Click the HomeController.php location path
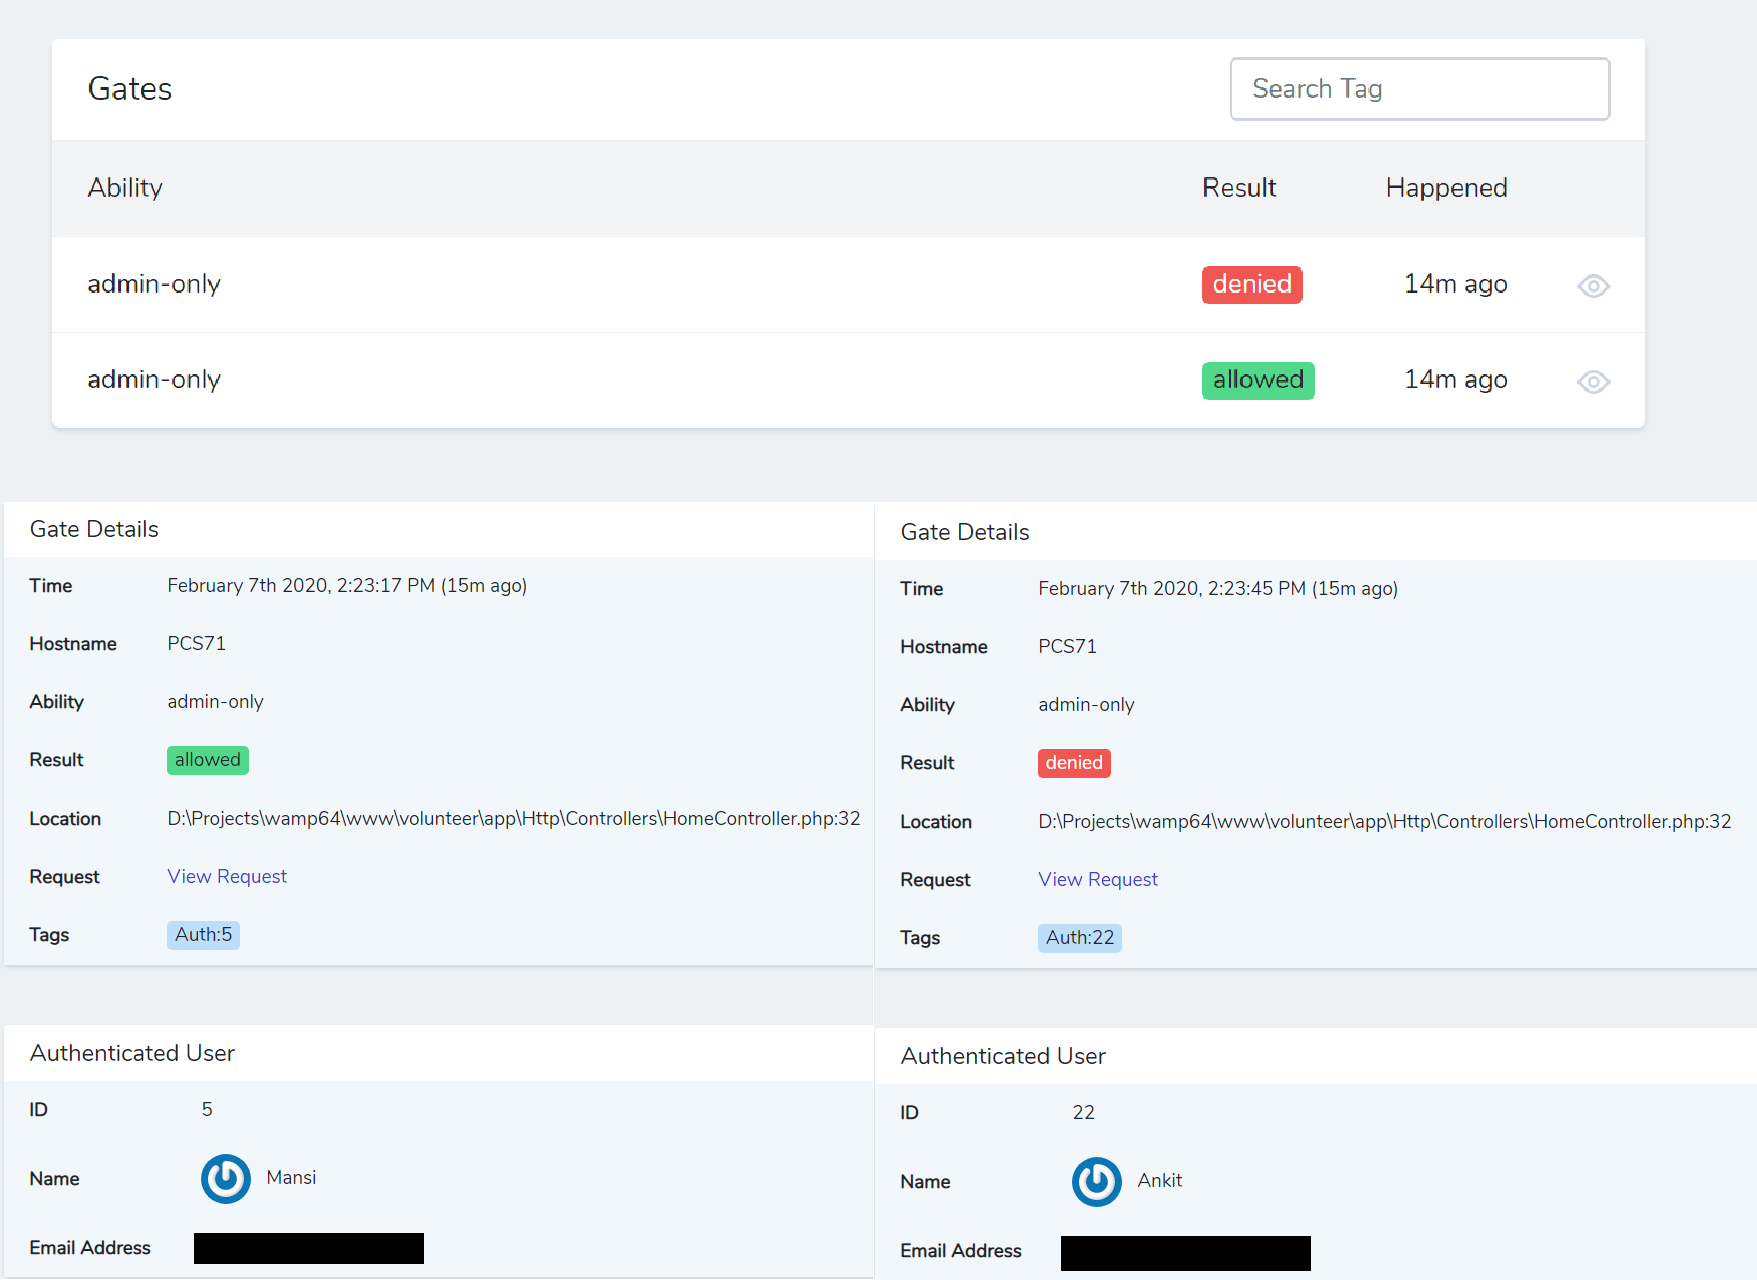The image size is (1757, 1280). pos(513,818)
